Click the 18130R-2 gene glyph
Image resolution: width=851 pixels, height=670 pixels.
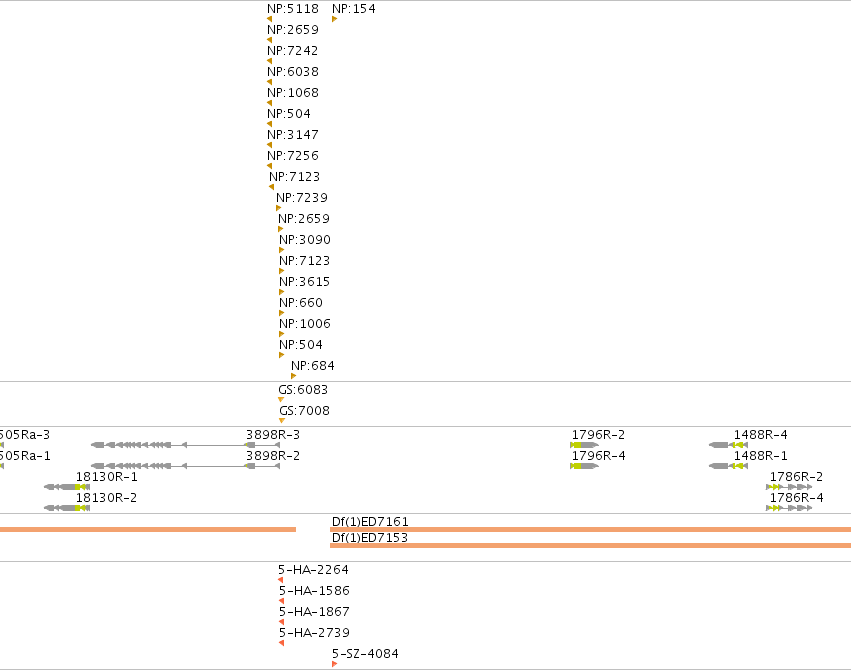click(x=67, y=508)
